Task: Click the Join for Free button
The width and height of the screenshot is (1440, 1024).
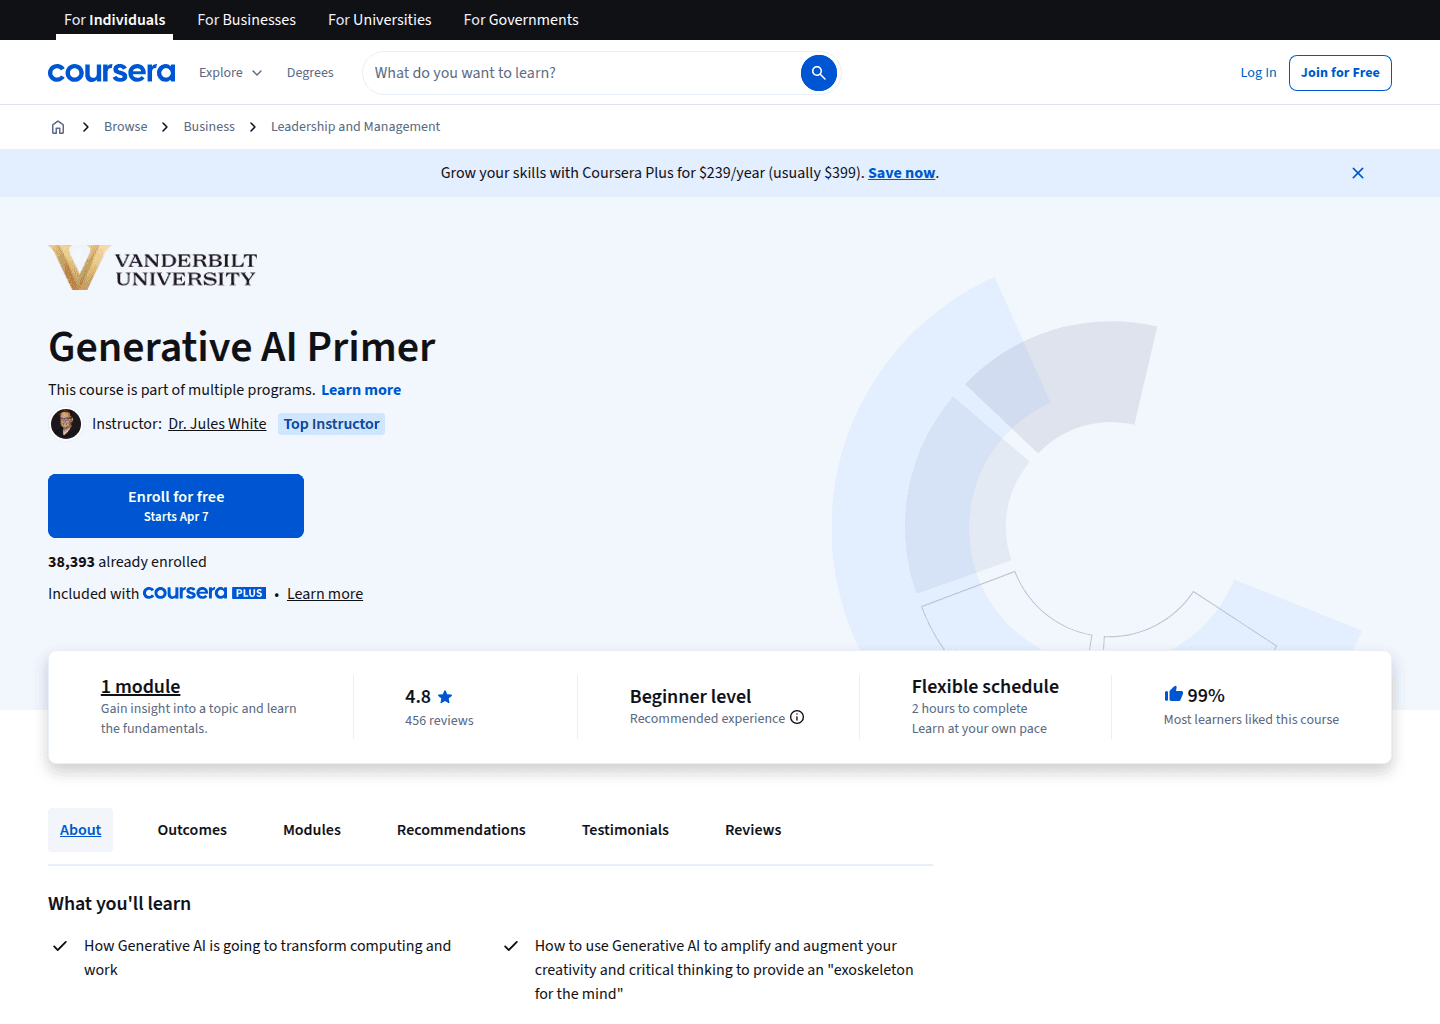Action: pyautogui.click(x=1340, y=72)
